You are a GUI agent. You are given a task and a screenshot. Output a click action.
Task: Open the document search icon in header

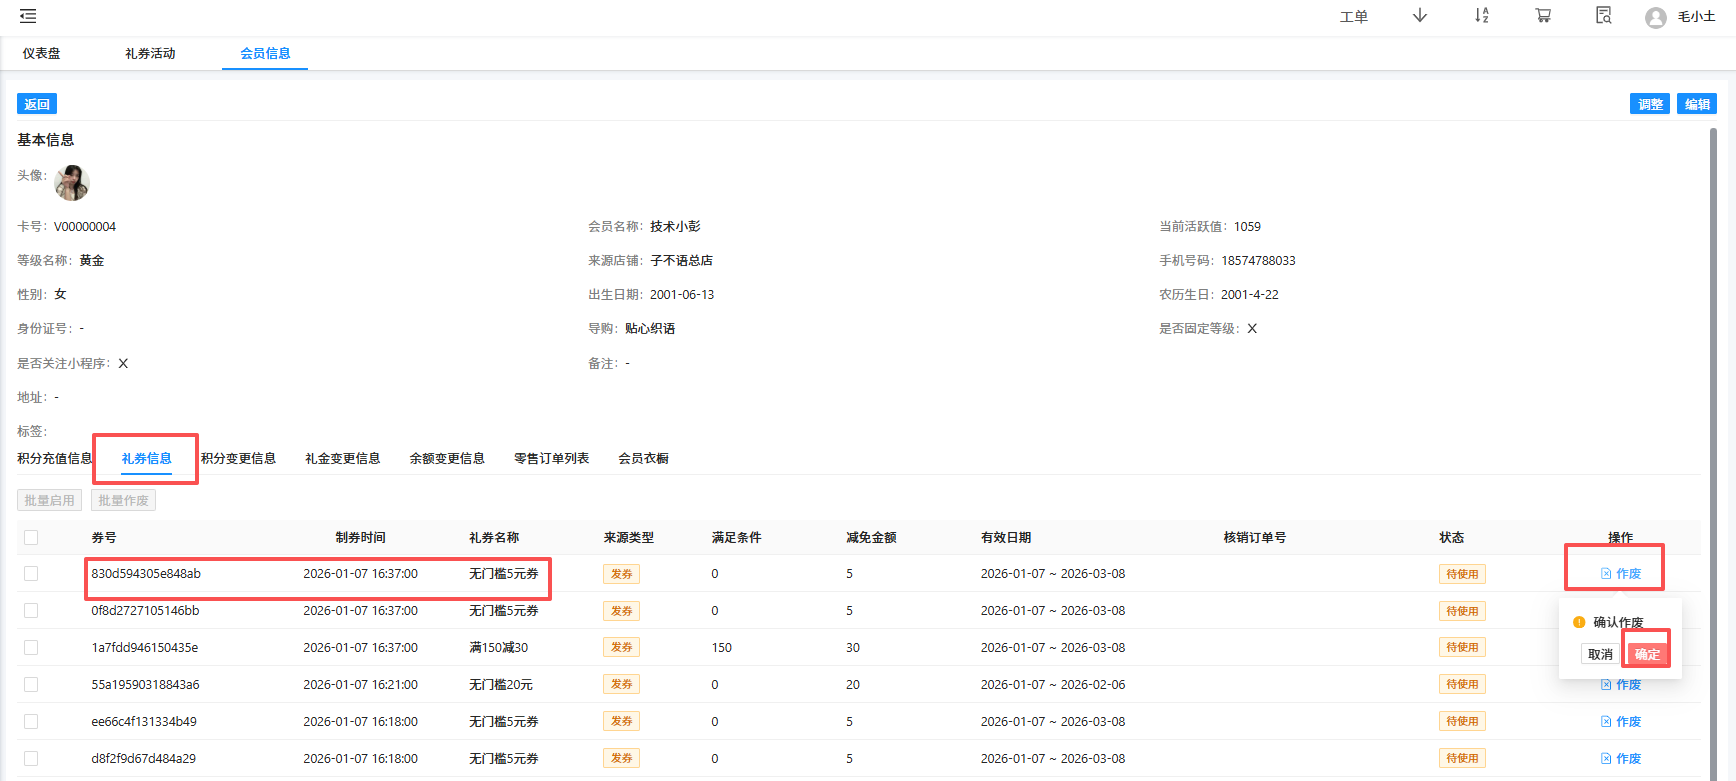[x=1604, y=16]
